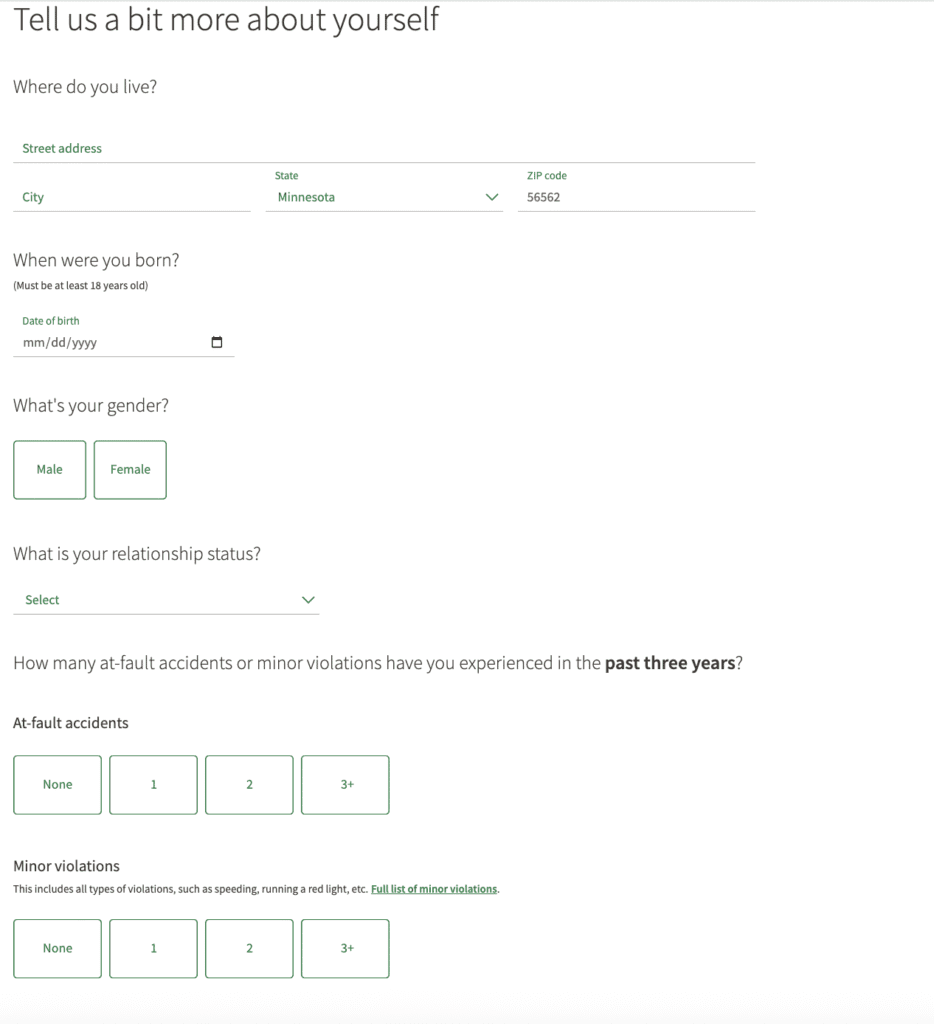Choose 2 at-fault accidents
This screenshot has width=934, height=1024.
point(249,785)
